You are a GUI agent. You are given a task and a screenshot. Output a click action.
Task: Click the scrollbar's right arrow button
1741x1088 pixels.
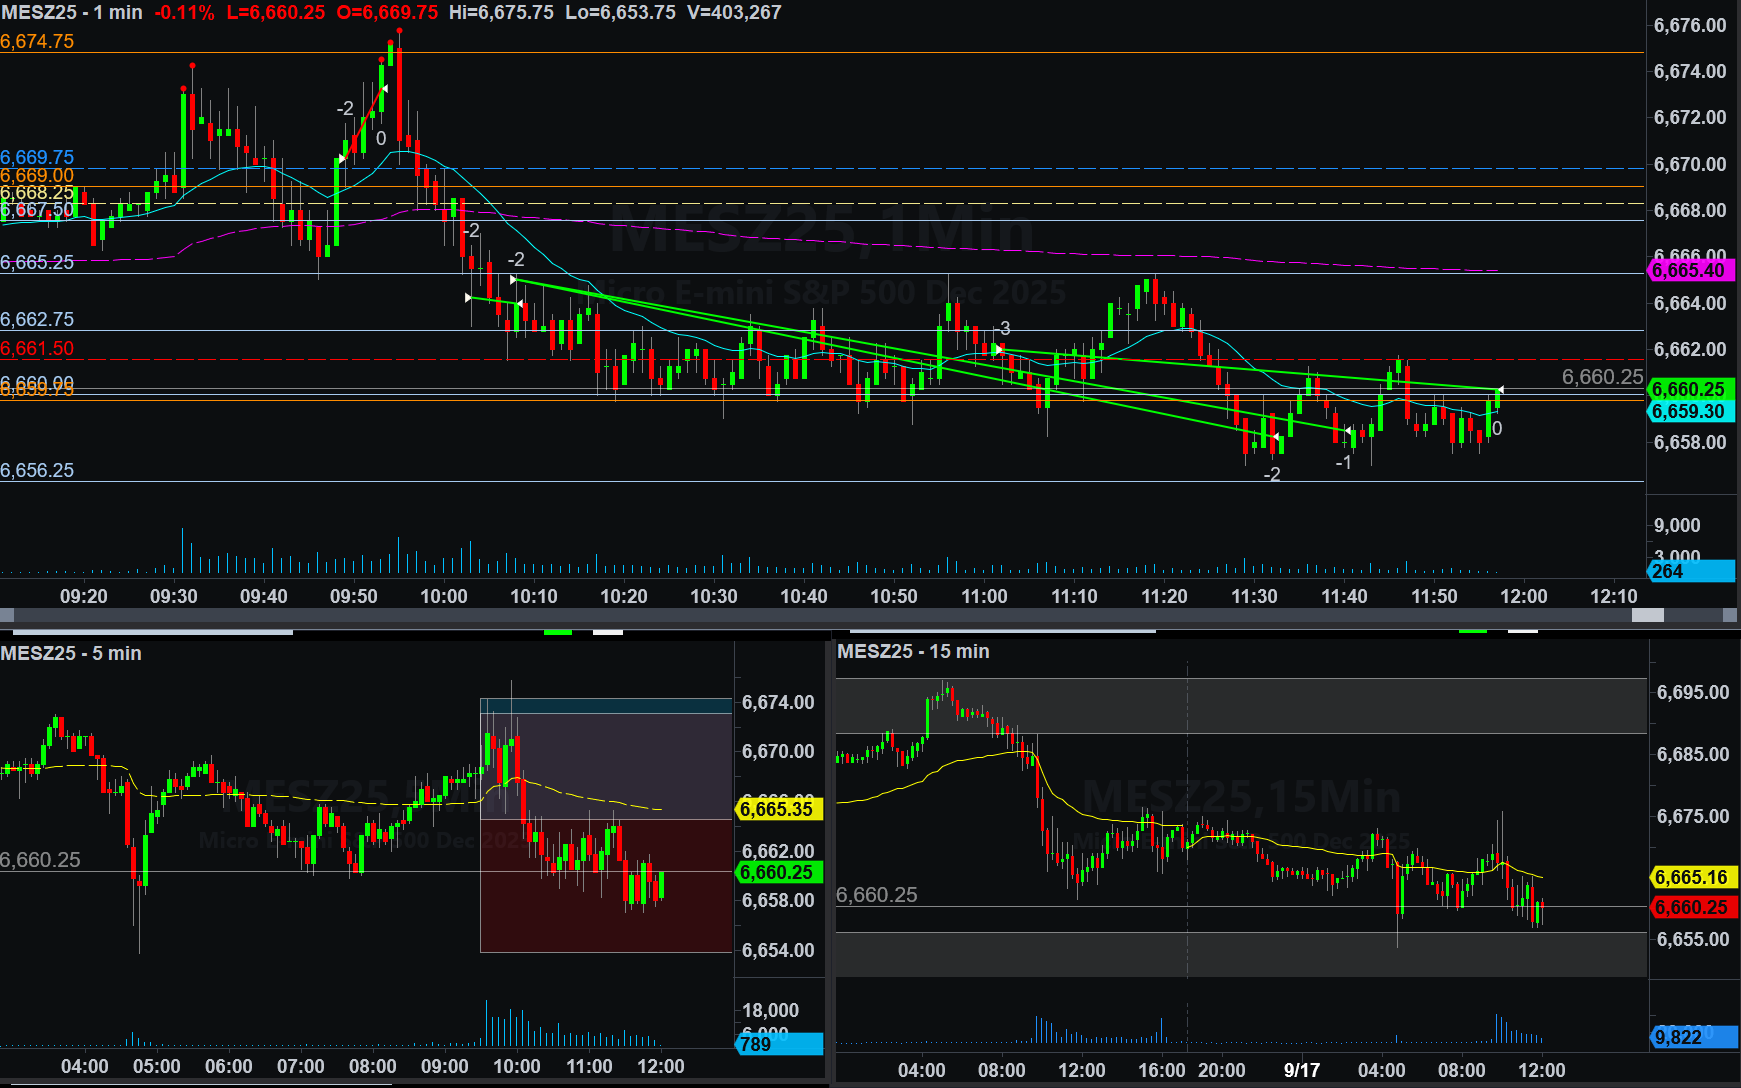1731,615
